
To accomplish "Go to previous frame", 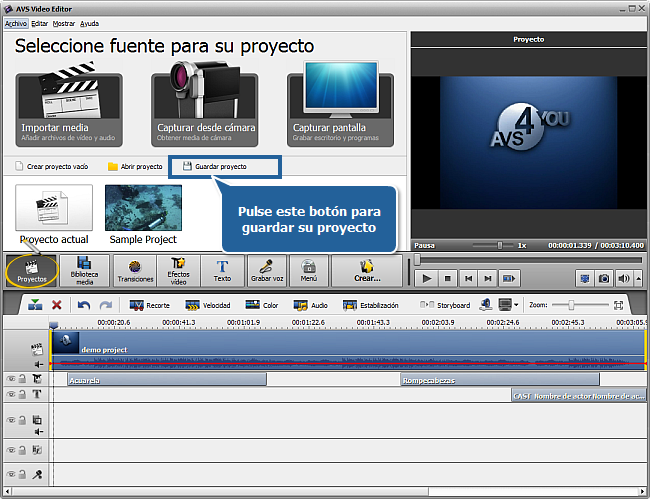I will pyautogui.click(x=468, y=279).
